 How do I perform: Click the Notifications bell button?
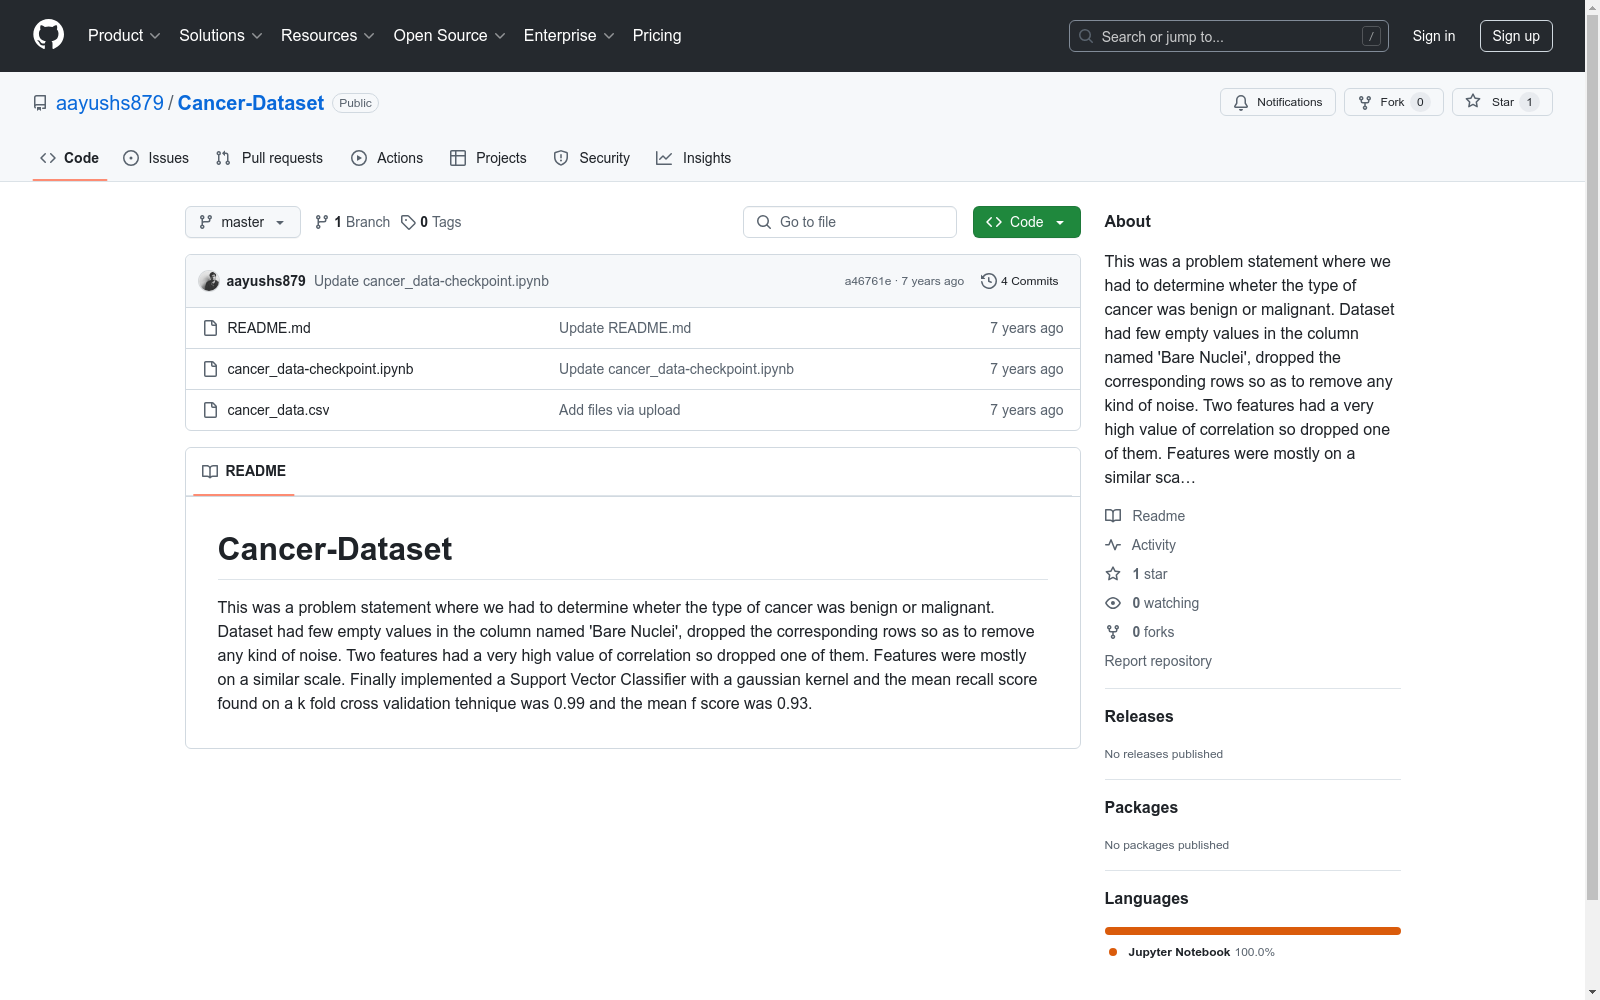(1277, 102)
